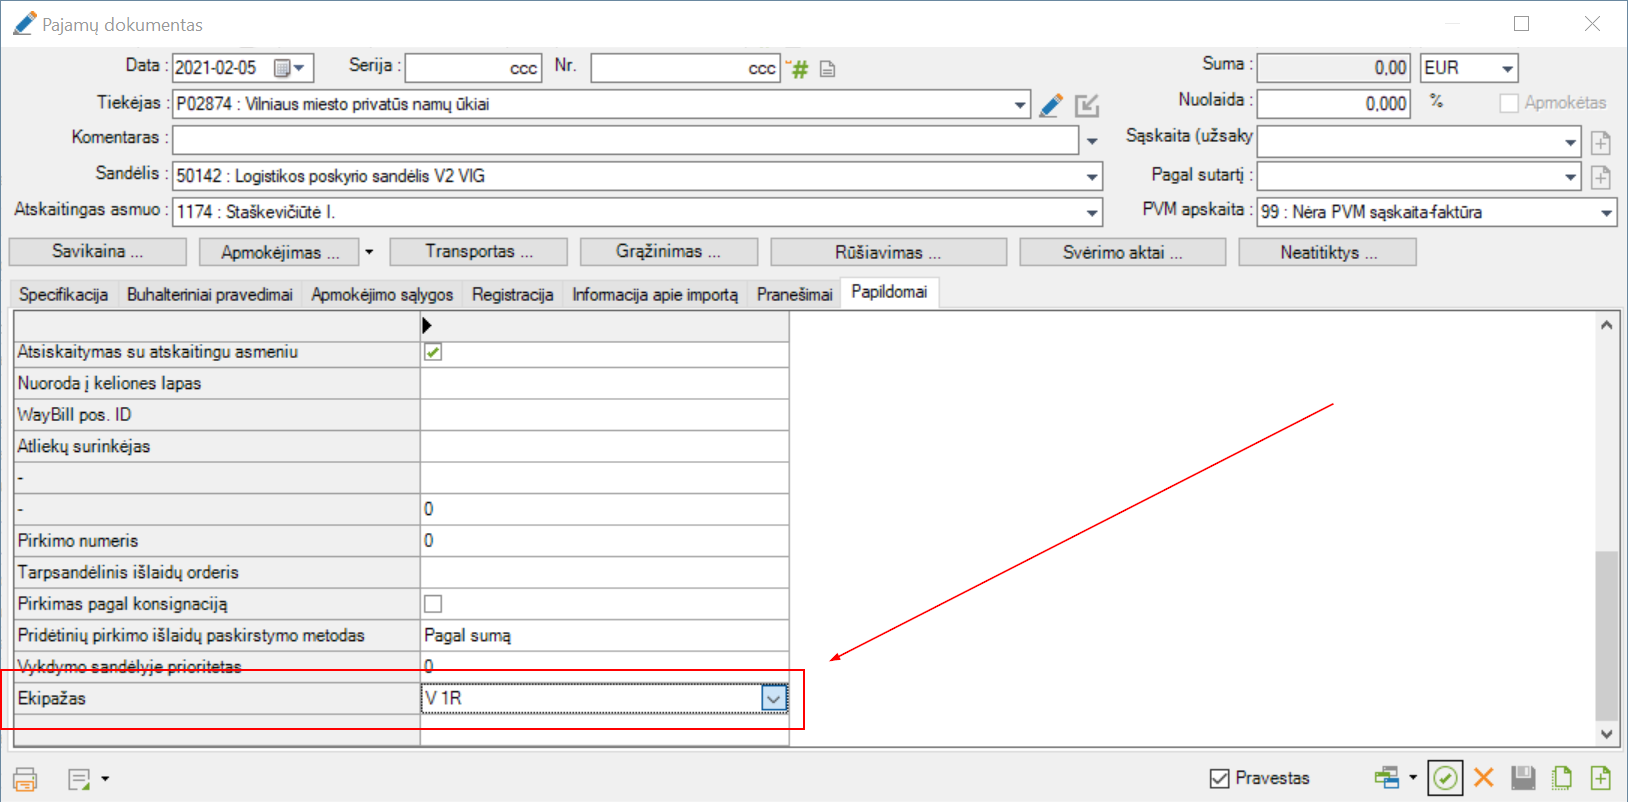1628x802 pixels.
Task: Expand the Tiekėjas supplier dropdown
Action: tap(1020, 105)
